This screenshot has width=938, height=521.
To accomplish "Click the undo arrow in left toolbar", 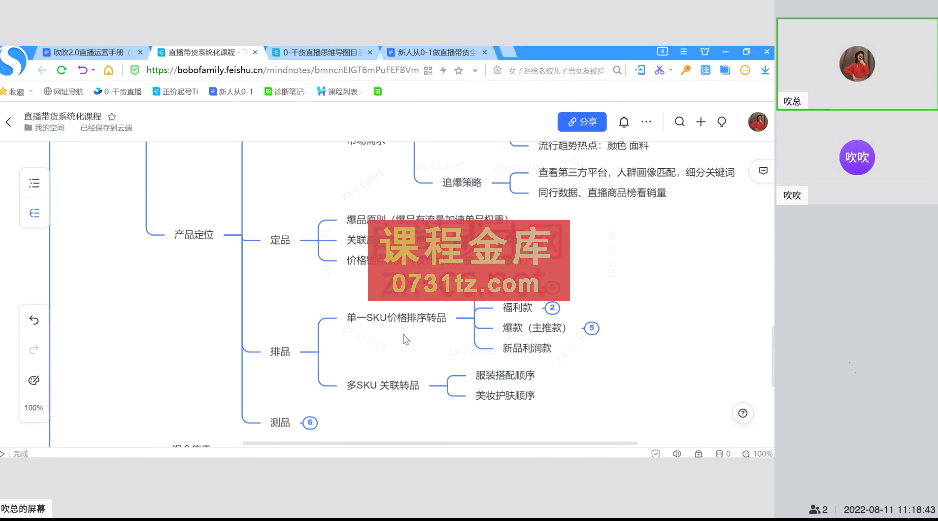I will pyautogui.click(x=34, y=321).
